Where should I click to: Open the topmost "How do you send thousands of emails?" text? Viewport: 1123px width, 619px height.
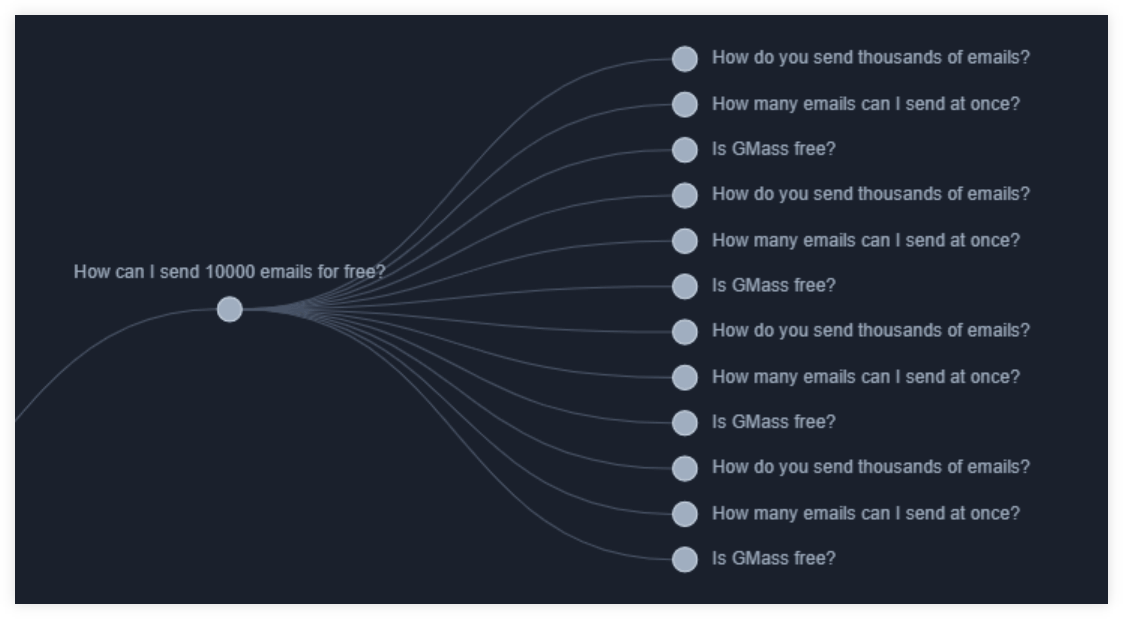(x=871, y=57)
